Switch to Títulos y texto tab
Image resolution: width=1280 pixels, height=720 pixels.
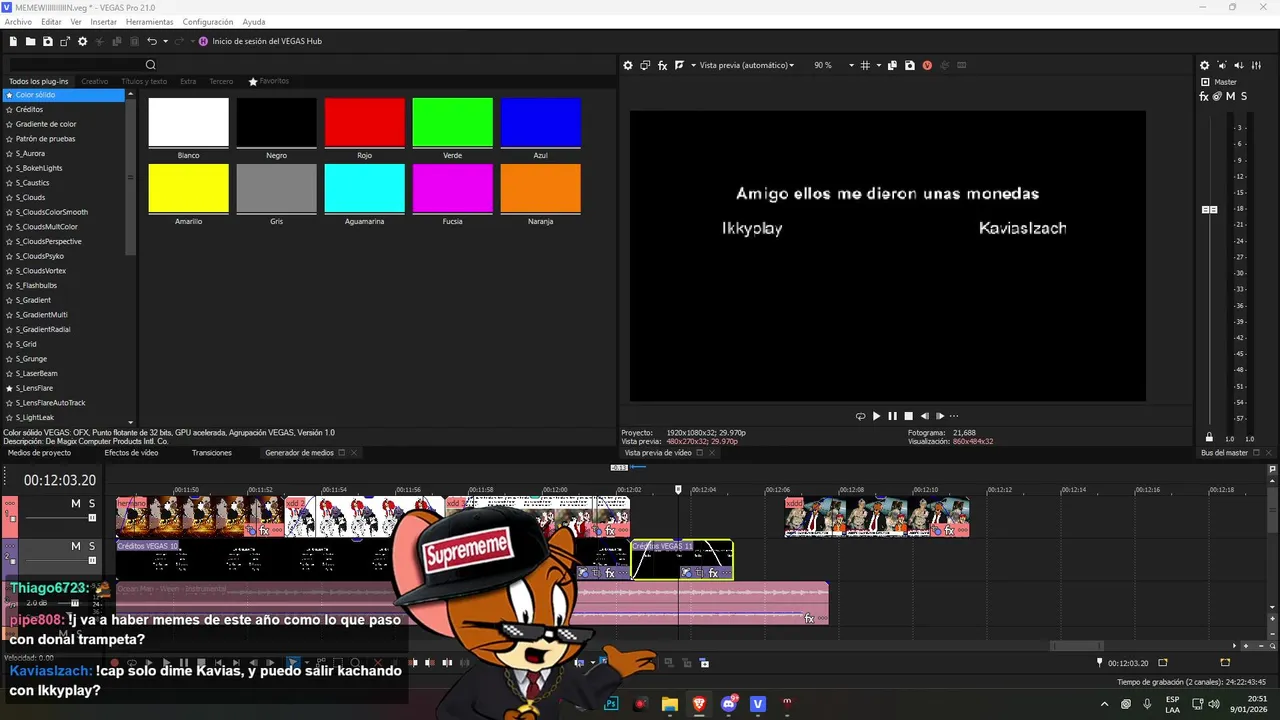(144, 81)
